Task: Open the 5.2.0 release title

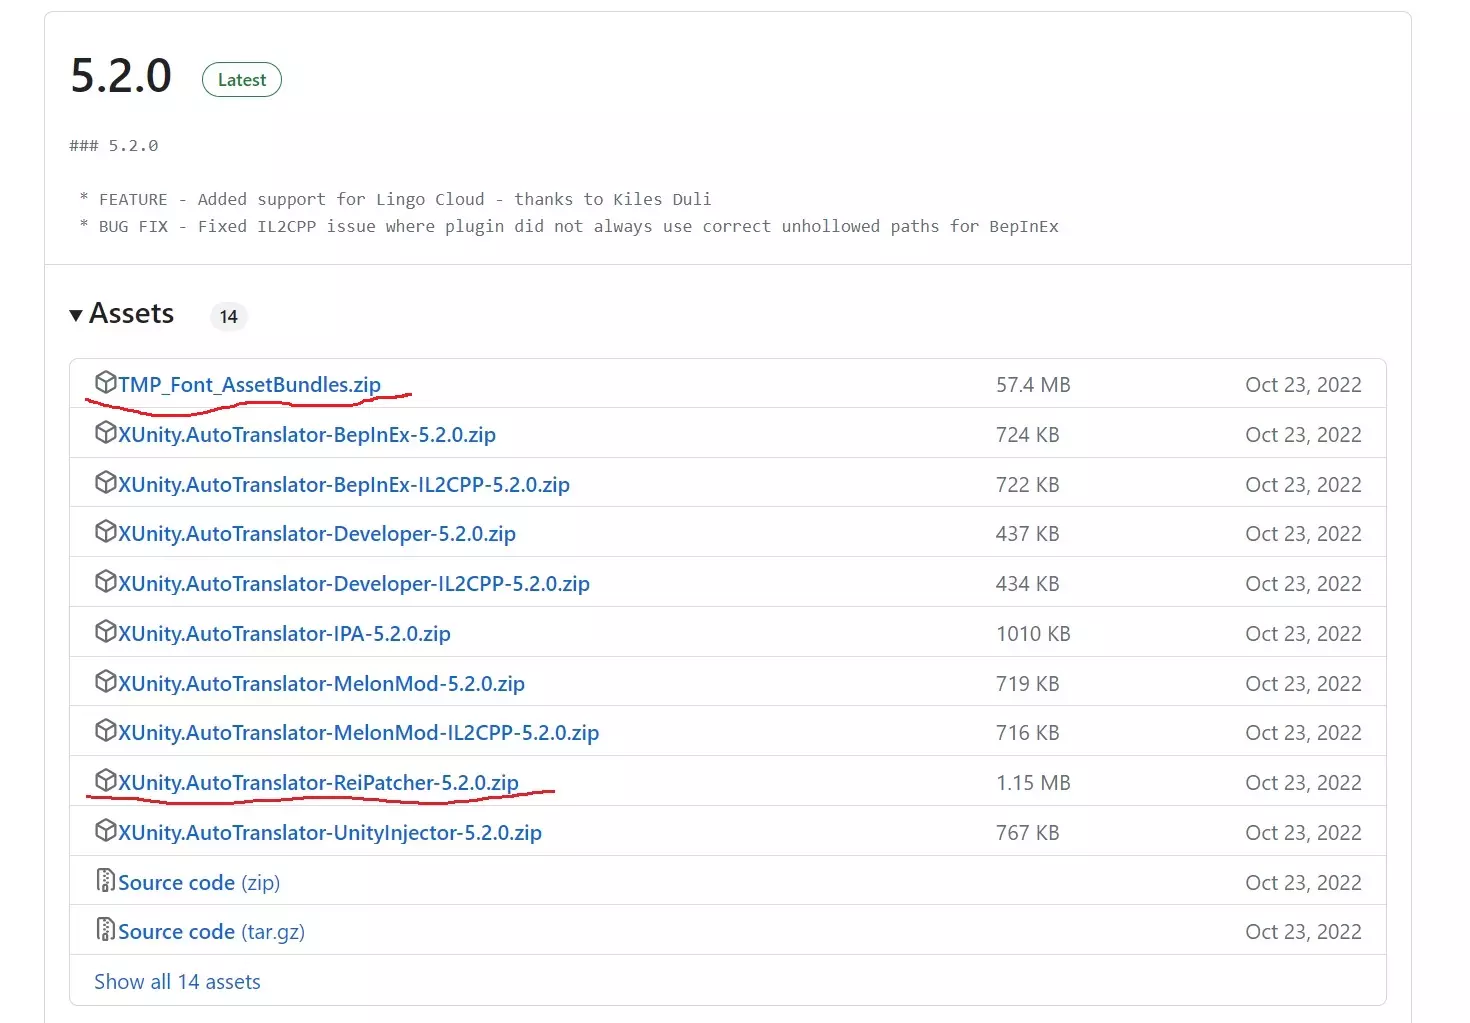Action: [121, 76]
